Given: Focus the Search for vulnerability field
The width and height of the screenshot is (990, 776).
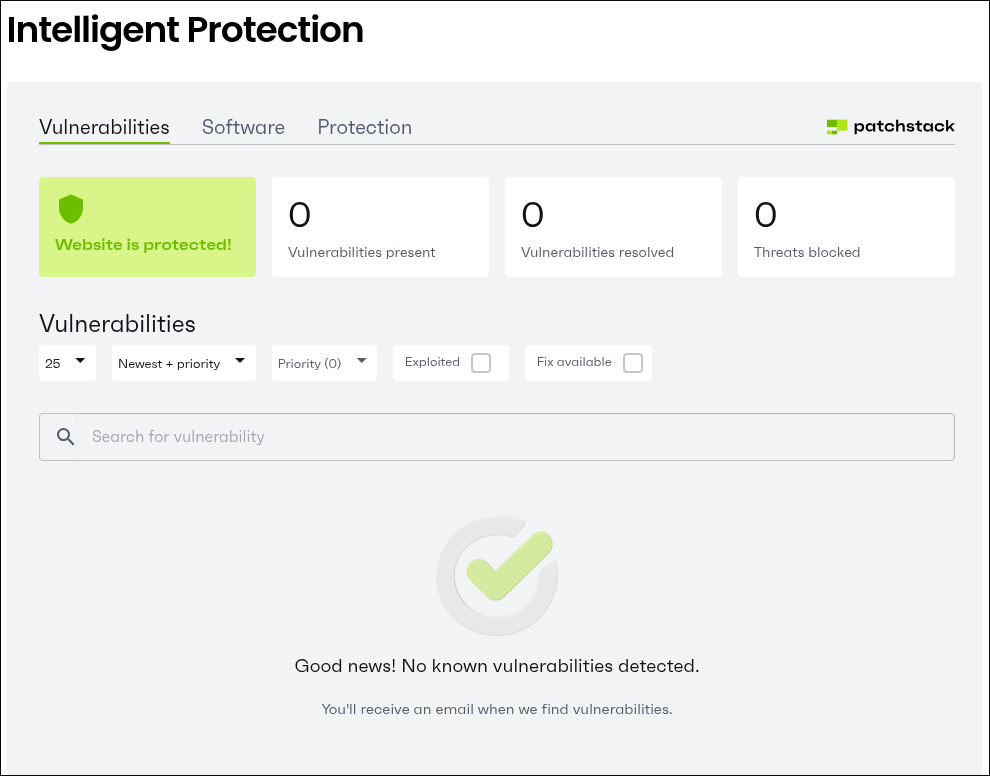Looking at the screenshot, I should pos(515,437).
